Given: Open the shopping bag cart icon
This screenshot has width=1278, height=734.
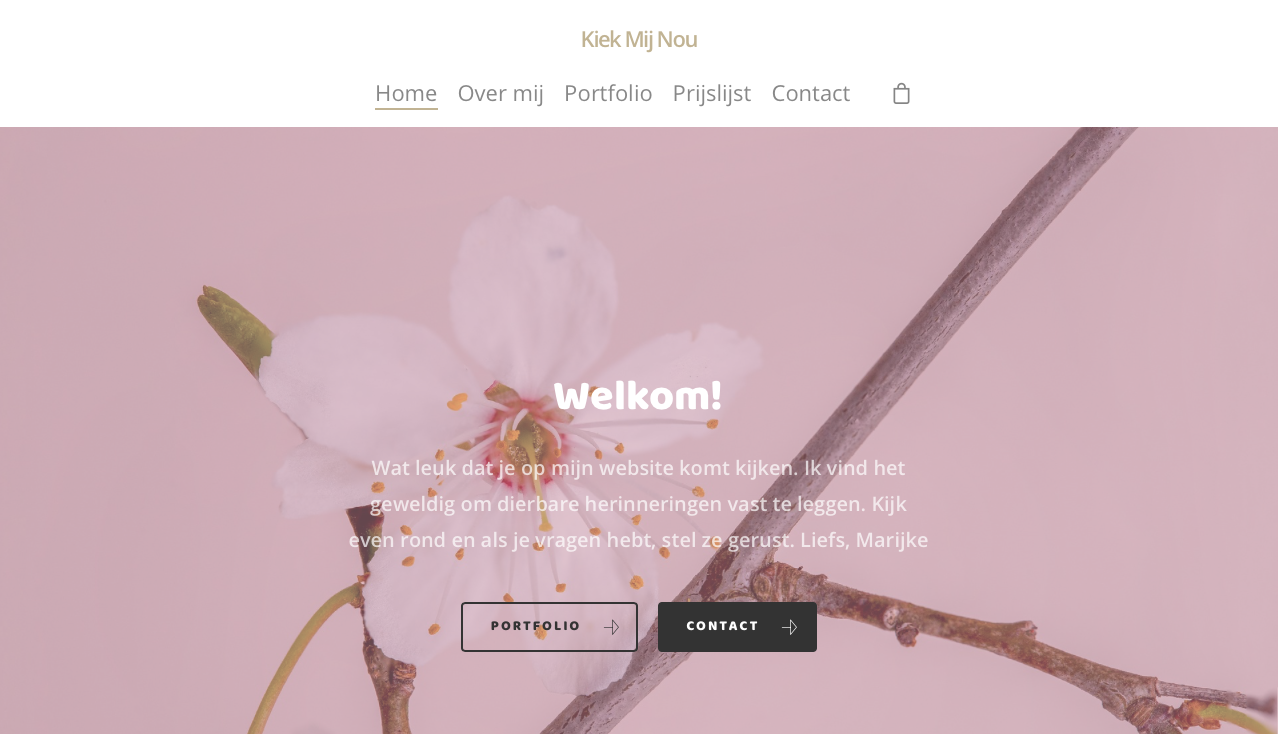Looking at the screenshot, I should coord(901,93).
